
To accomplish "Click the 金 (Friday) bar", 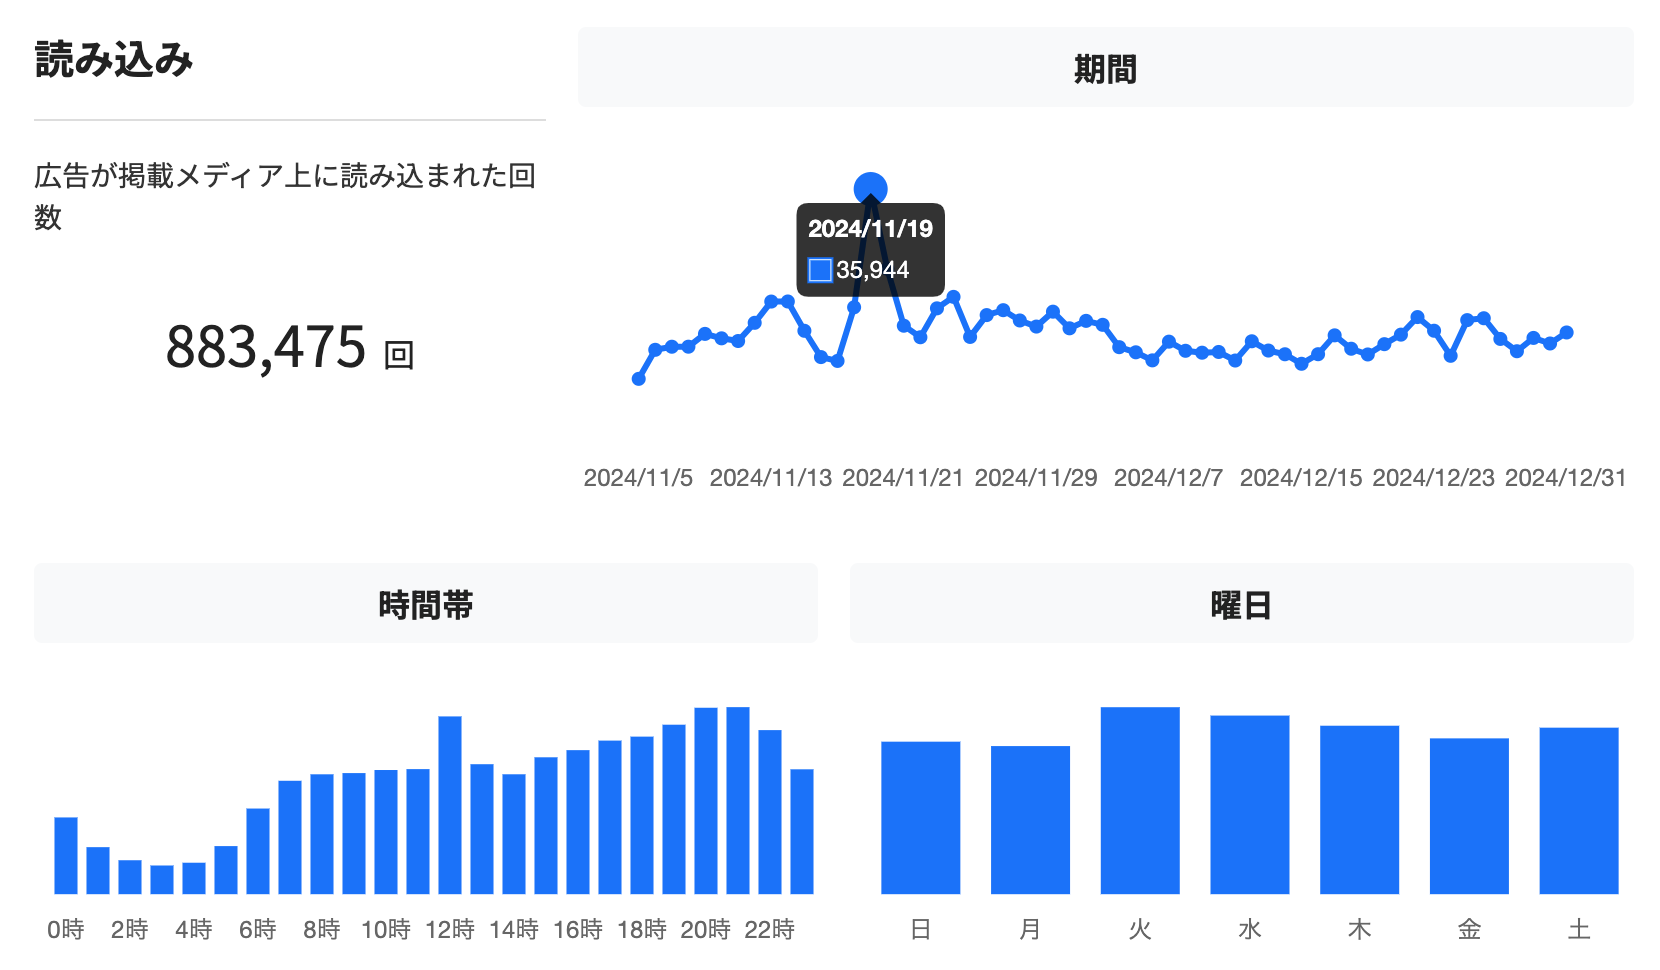I will point(1469,815).
